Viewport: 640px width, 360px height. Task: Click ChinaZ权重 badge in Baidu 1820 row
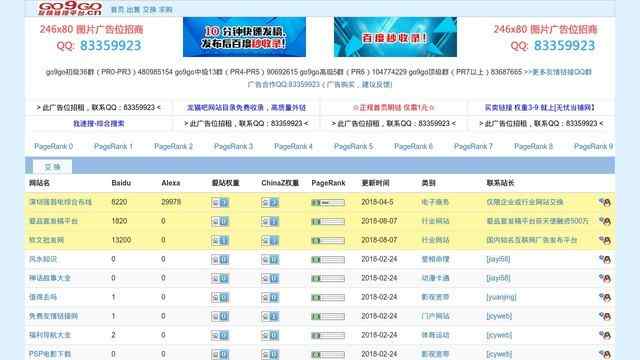(x=270, y=221)
